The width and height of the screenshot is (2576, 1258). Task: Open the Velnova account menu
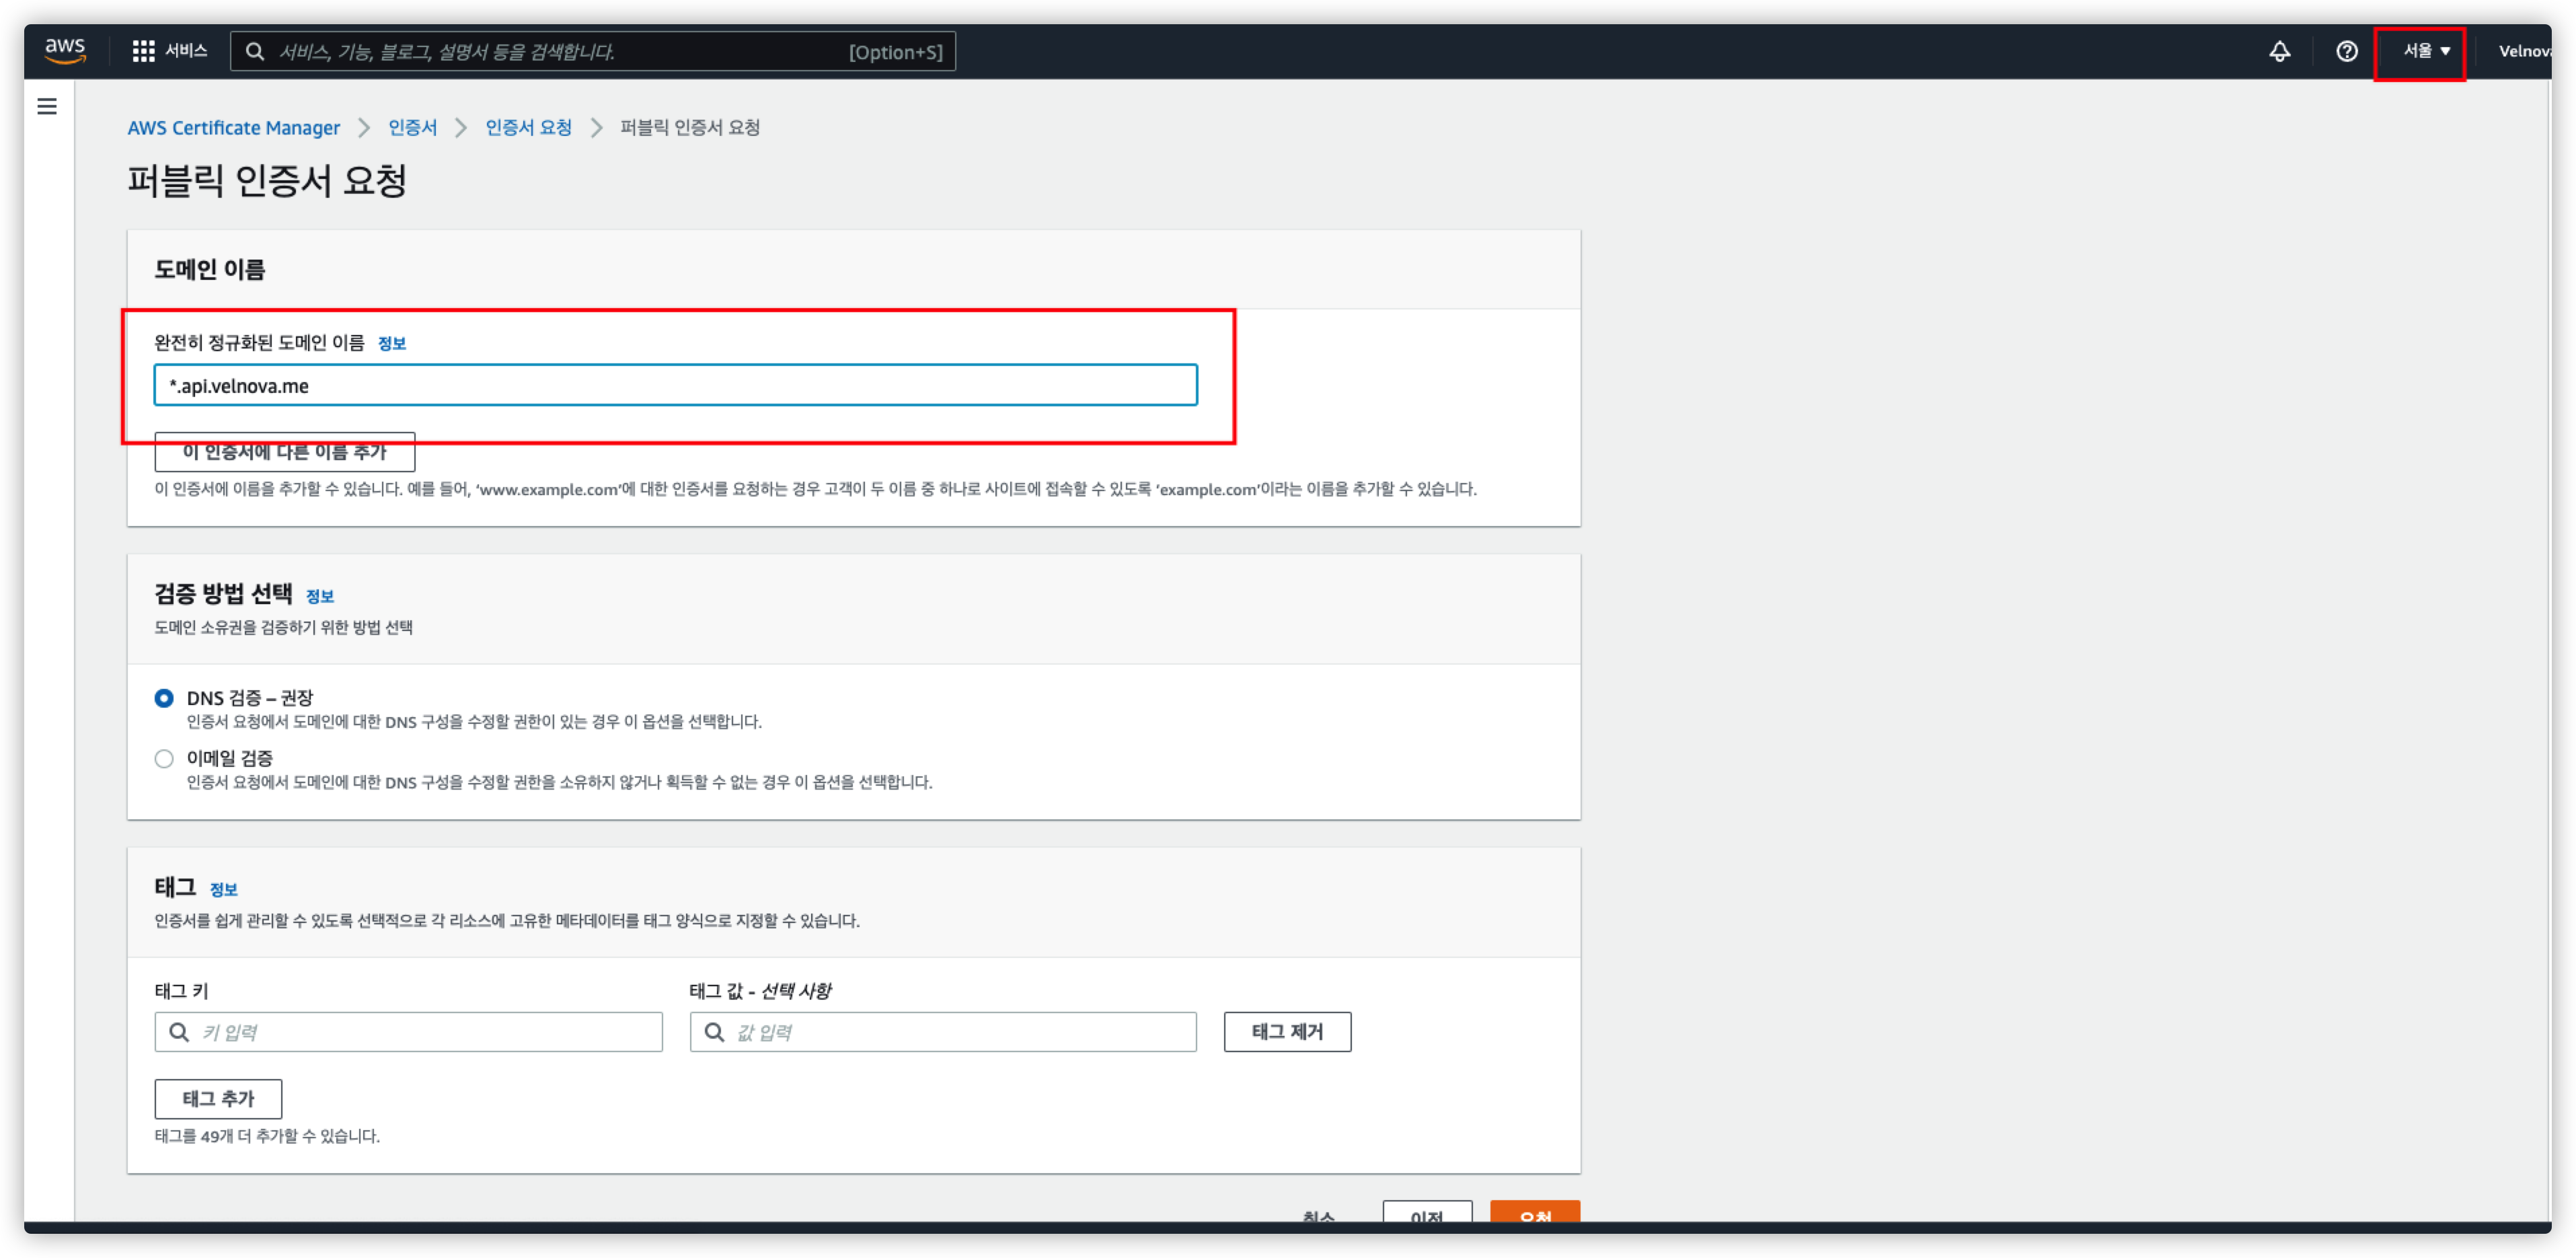coord(2524,51)
